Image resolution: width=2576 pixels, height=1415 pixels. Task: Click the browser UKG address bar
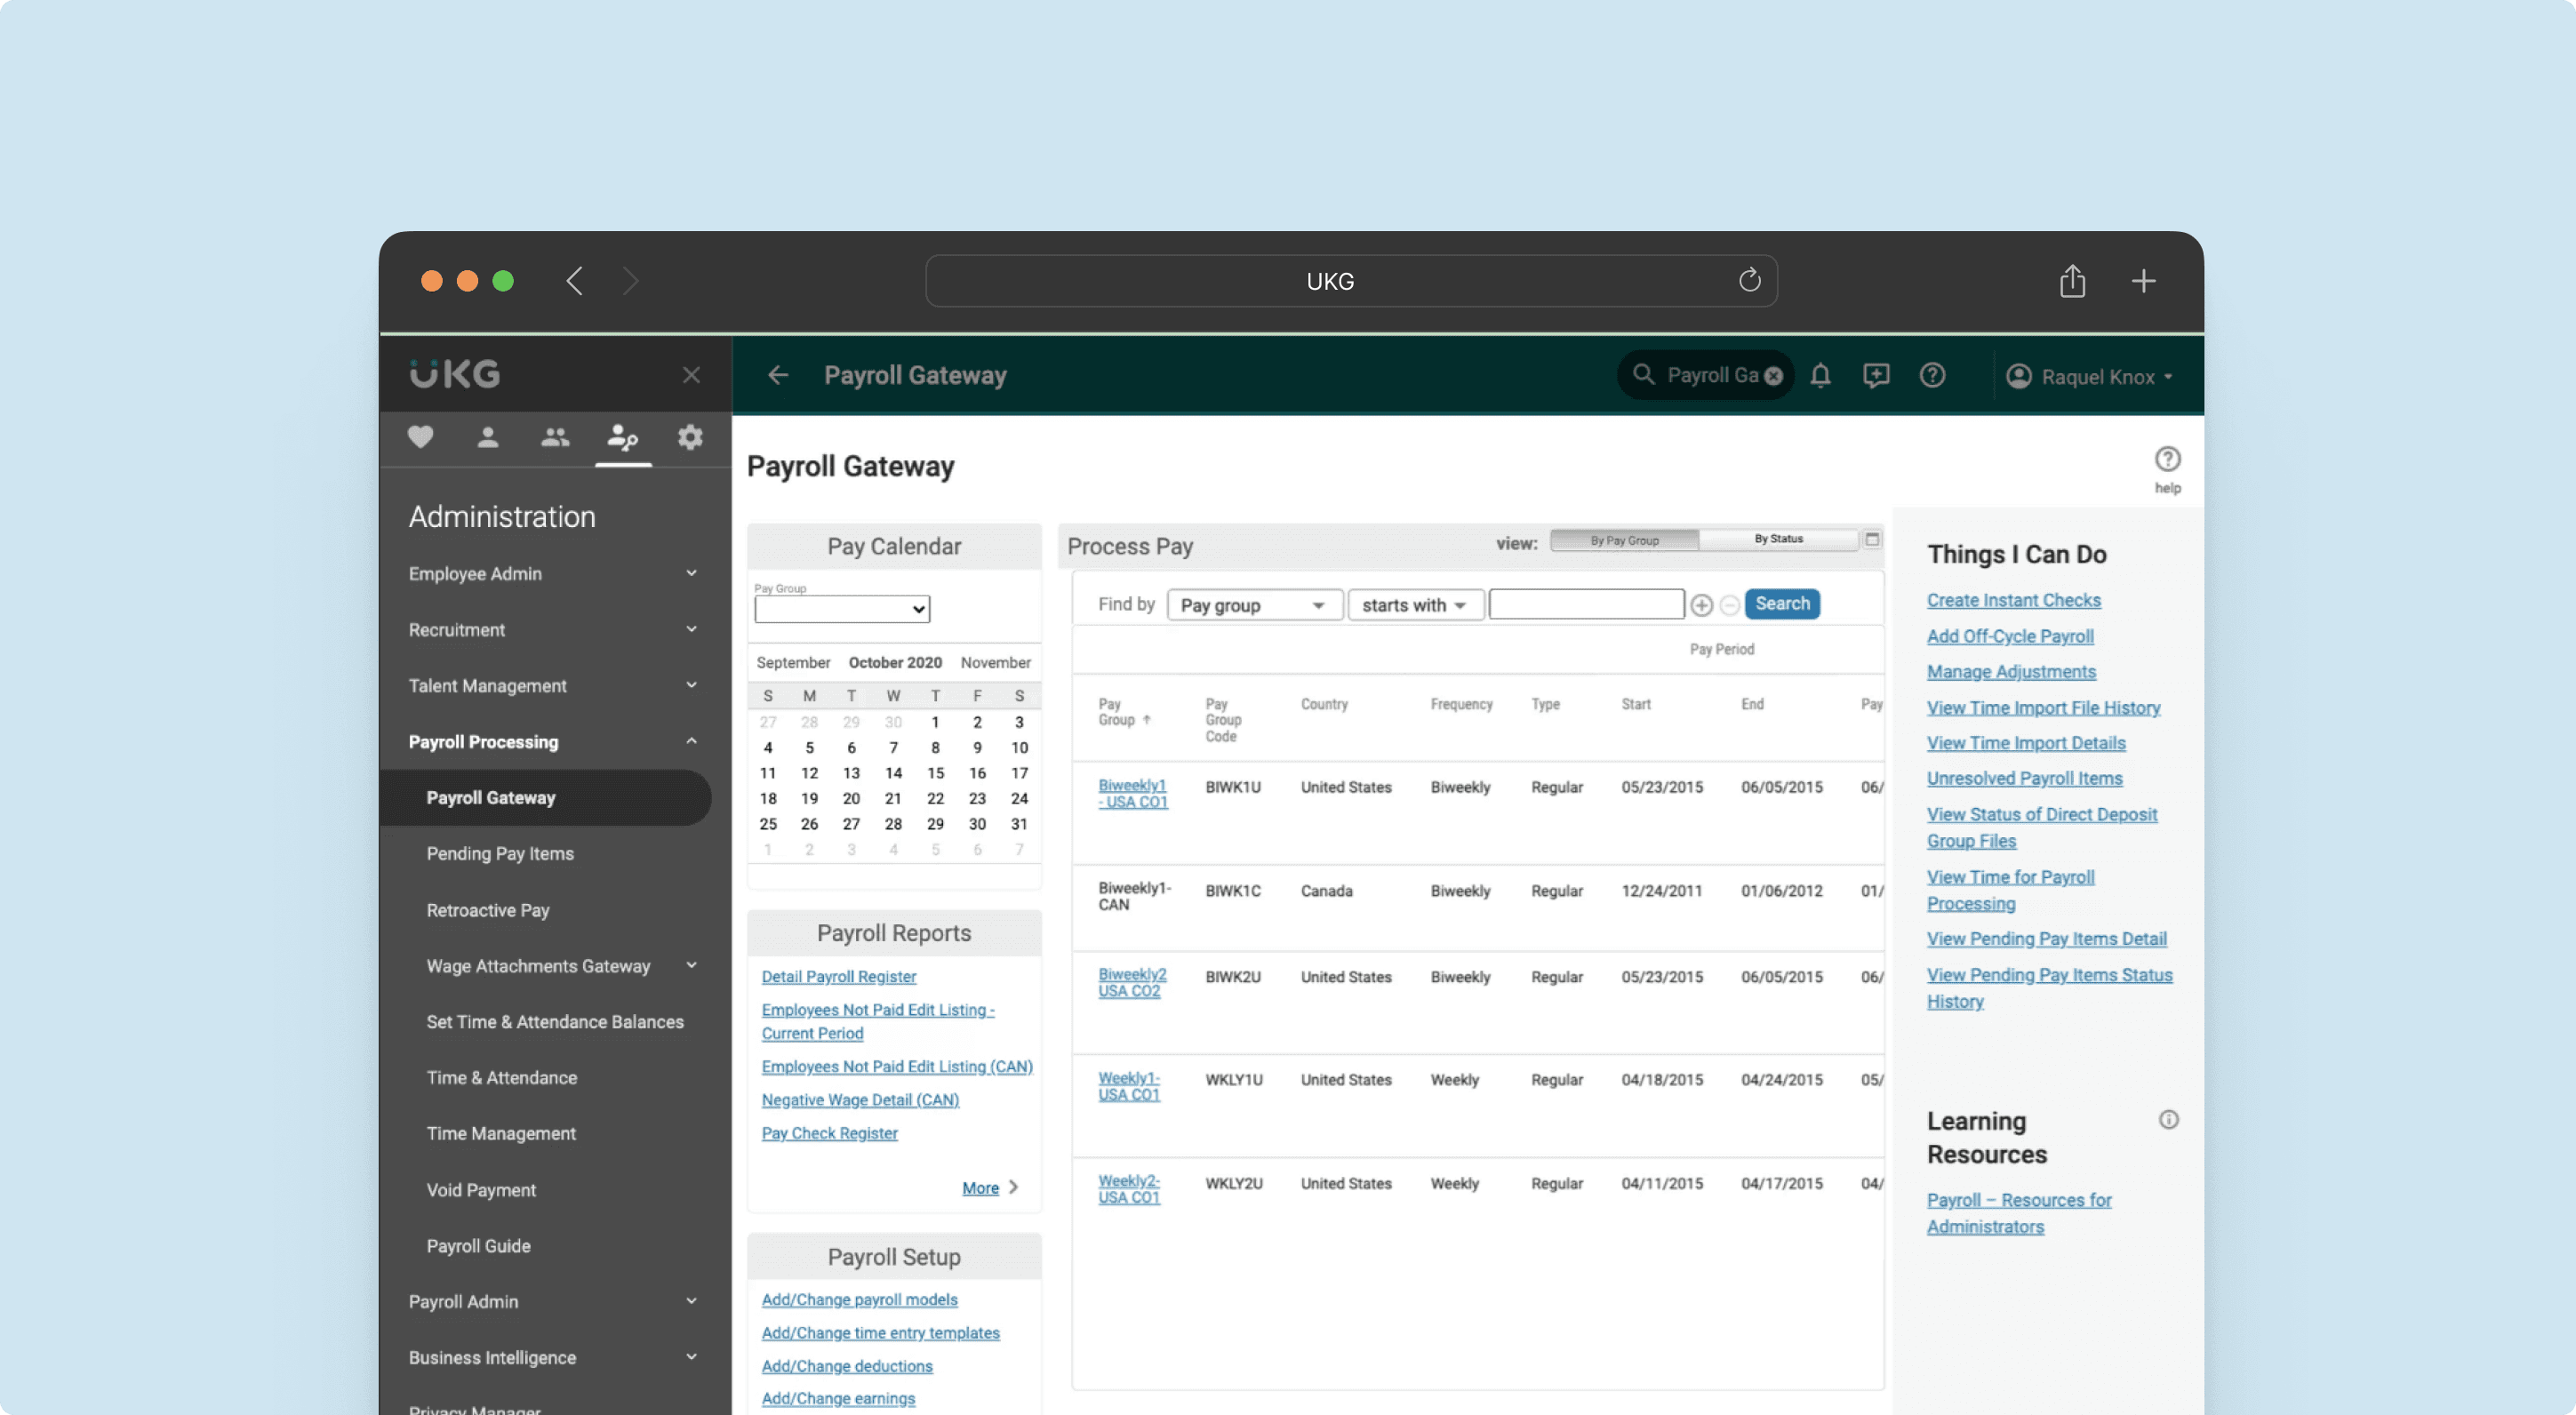coord(1350,281)
